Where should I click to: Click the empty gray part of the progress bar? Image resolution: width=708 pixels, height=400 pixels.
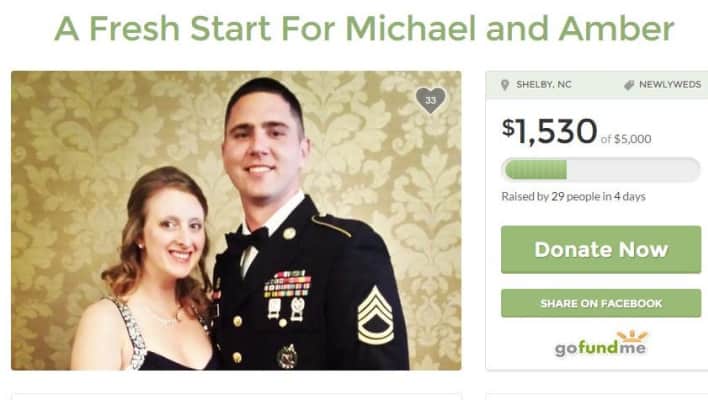[633, 170]
